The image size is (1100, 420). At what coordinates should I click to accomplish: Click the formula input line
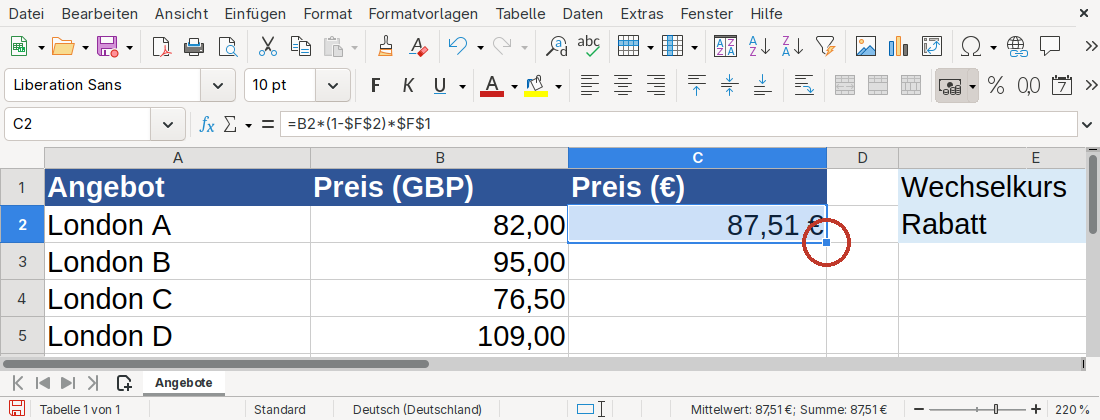click(676, 124)
